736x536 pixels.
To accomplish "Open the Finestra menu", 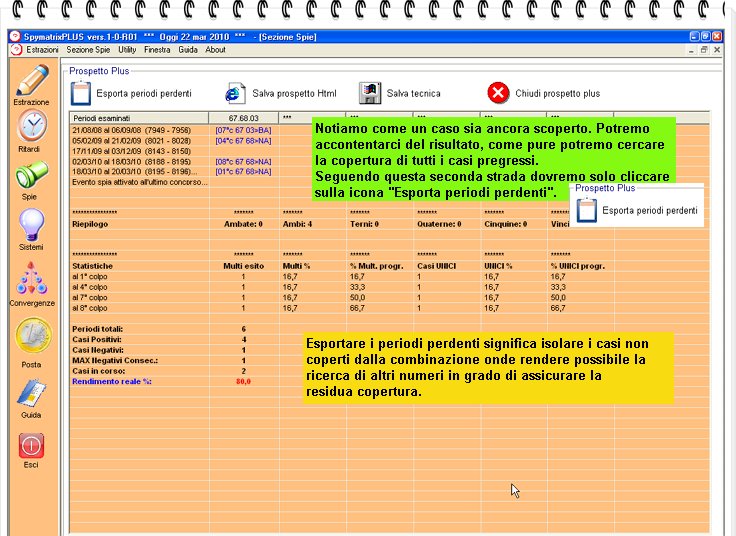I will pyautogui.click(x=157, y=50).
